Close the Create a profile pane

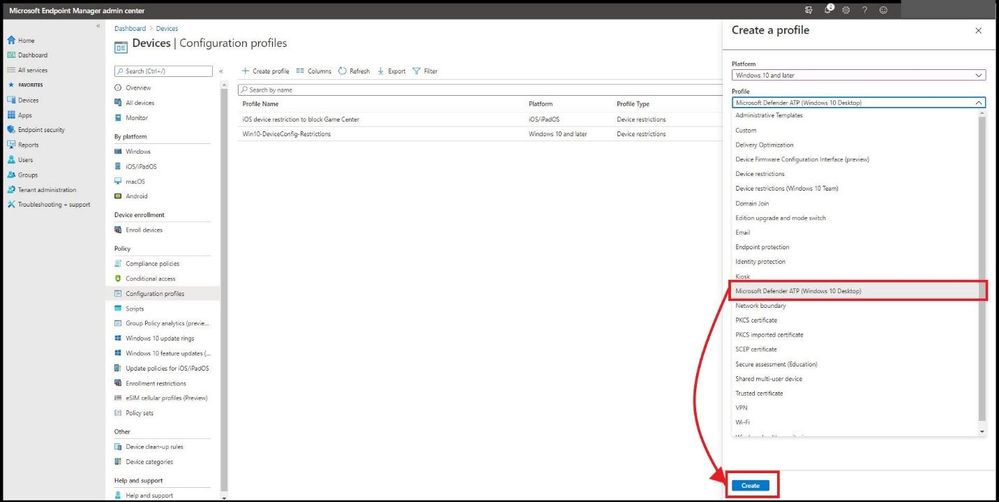pos(979,31)
